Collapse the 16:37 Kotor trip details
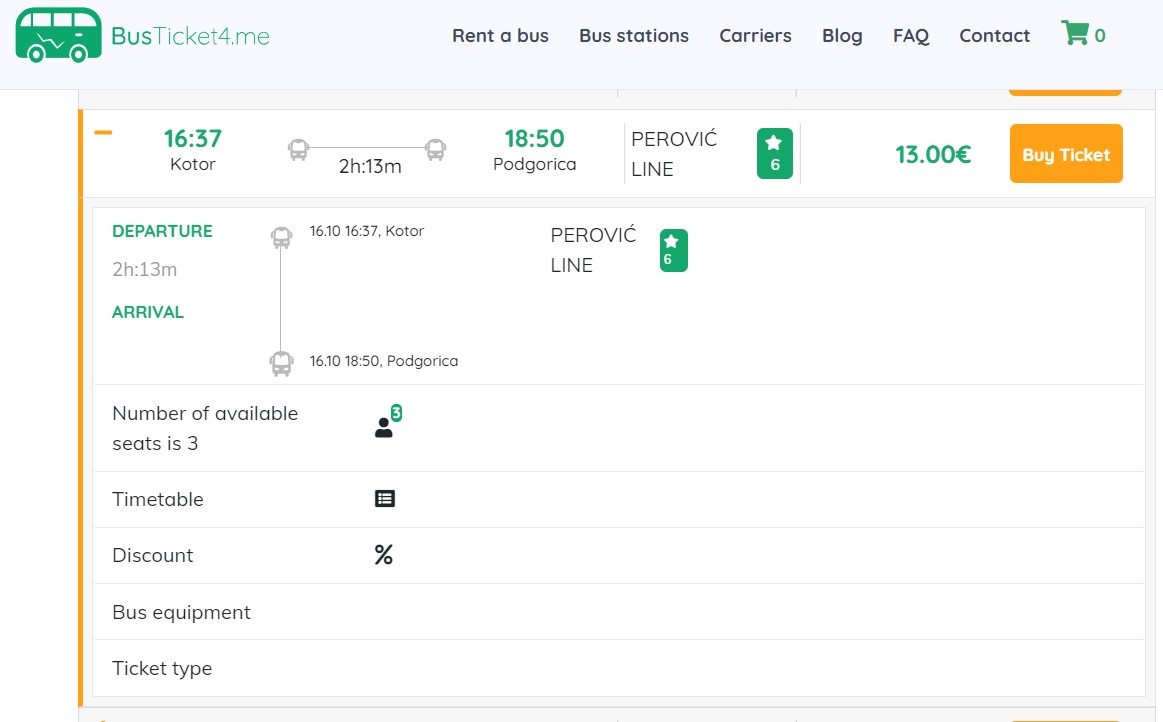Screen dimensions: 1163x722 coord(103,133)
